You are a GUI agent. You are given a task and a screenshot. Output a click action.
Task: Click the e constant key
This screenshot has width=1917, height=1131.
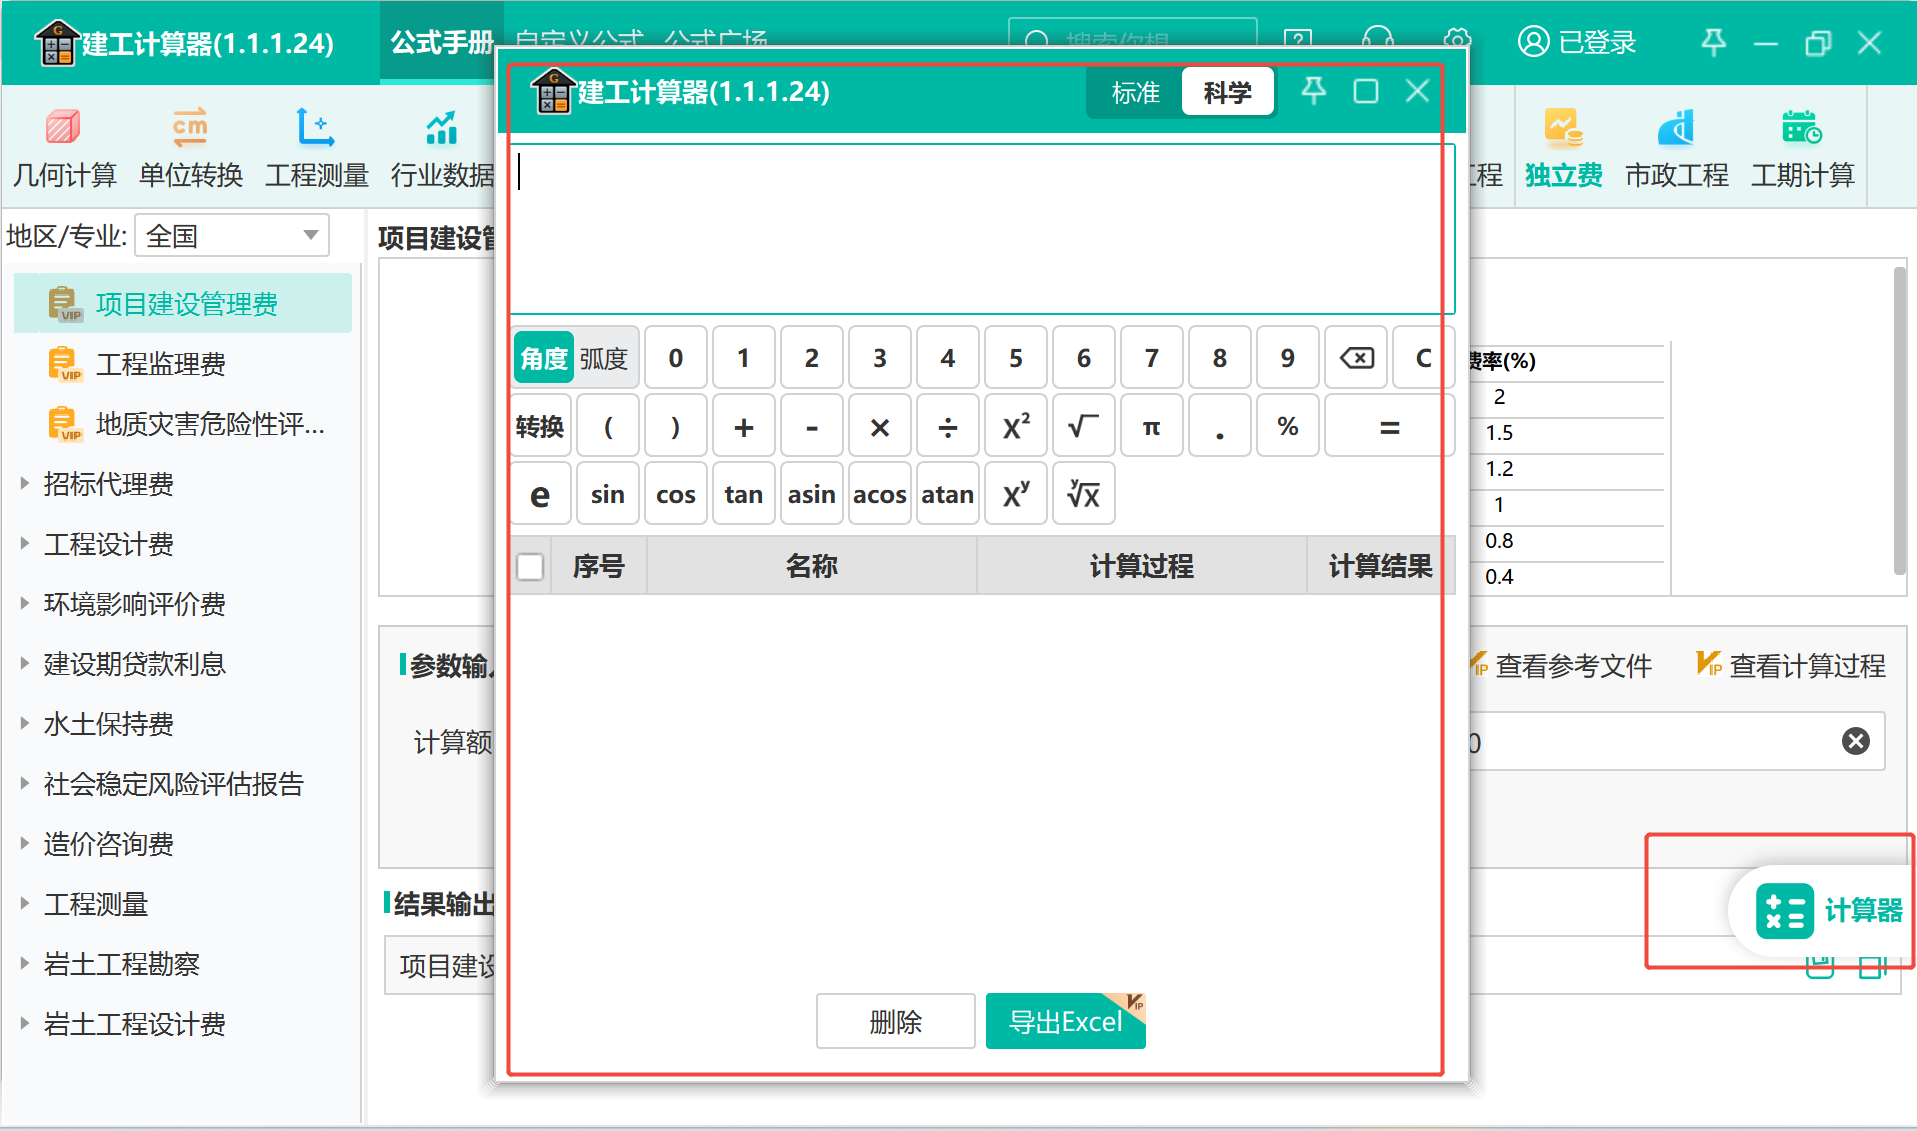click(540, 494)
